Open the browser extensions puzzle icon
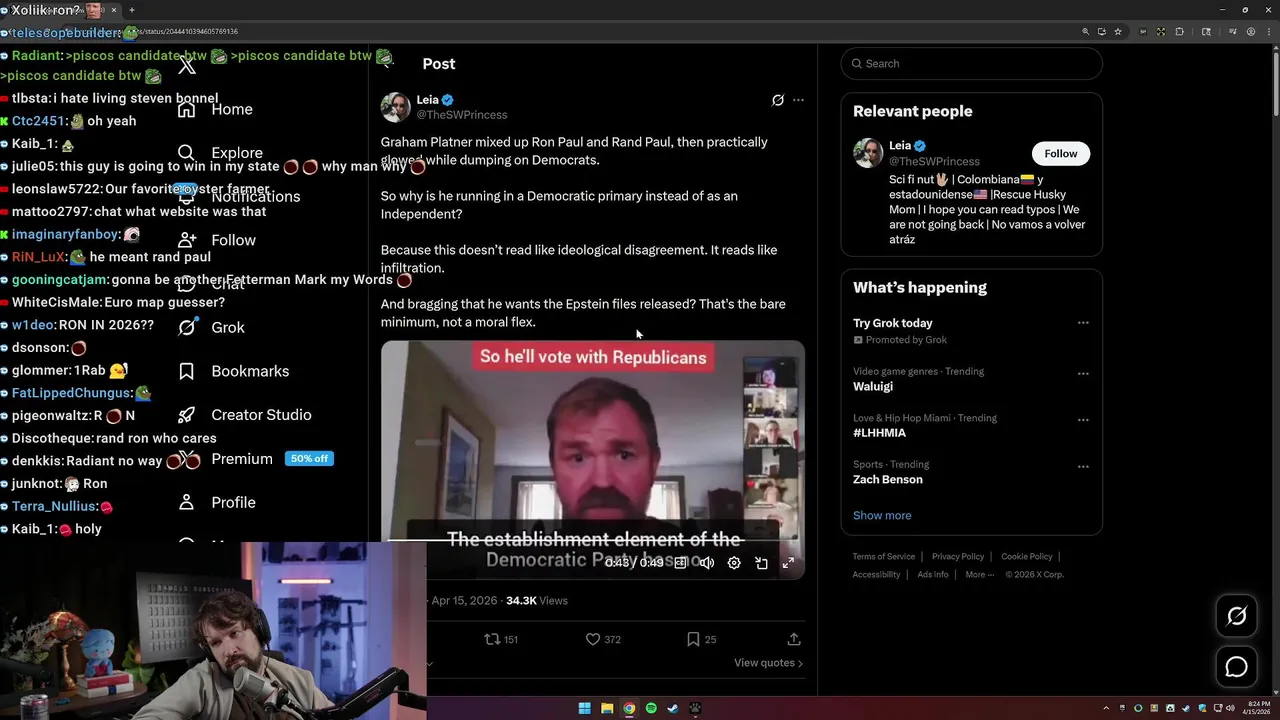The image size is (1280, 720). tap(1179, 31)
